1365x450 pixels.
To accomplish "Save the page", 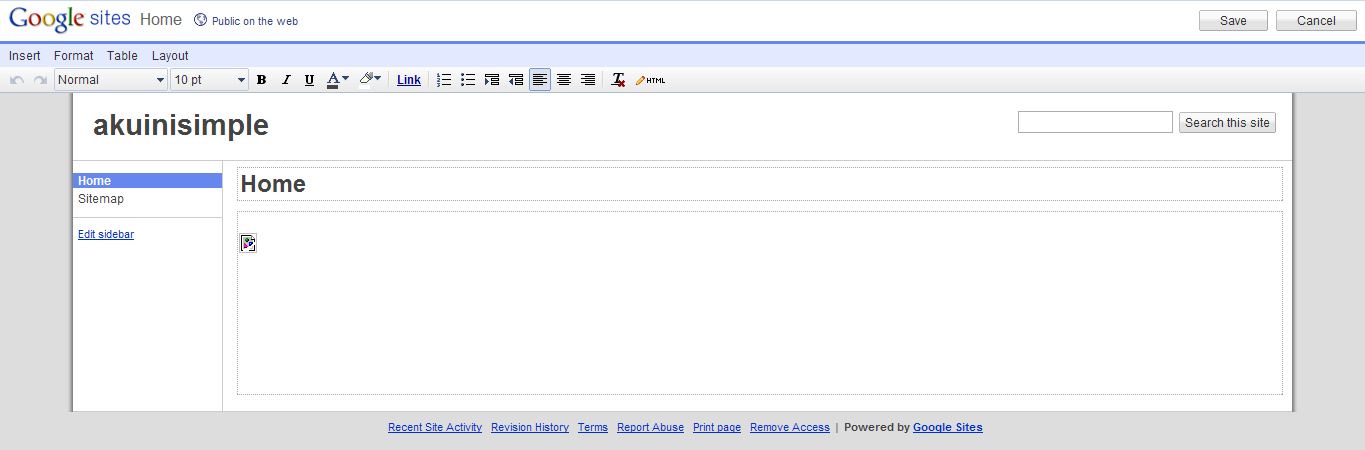I will pos(1233,21).
